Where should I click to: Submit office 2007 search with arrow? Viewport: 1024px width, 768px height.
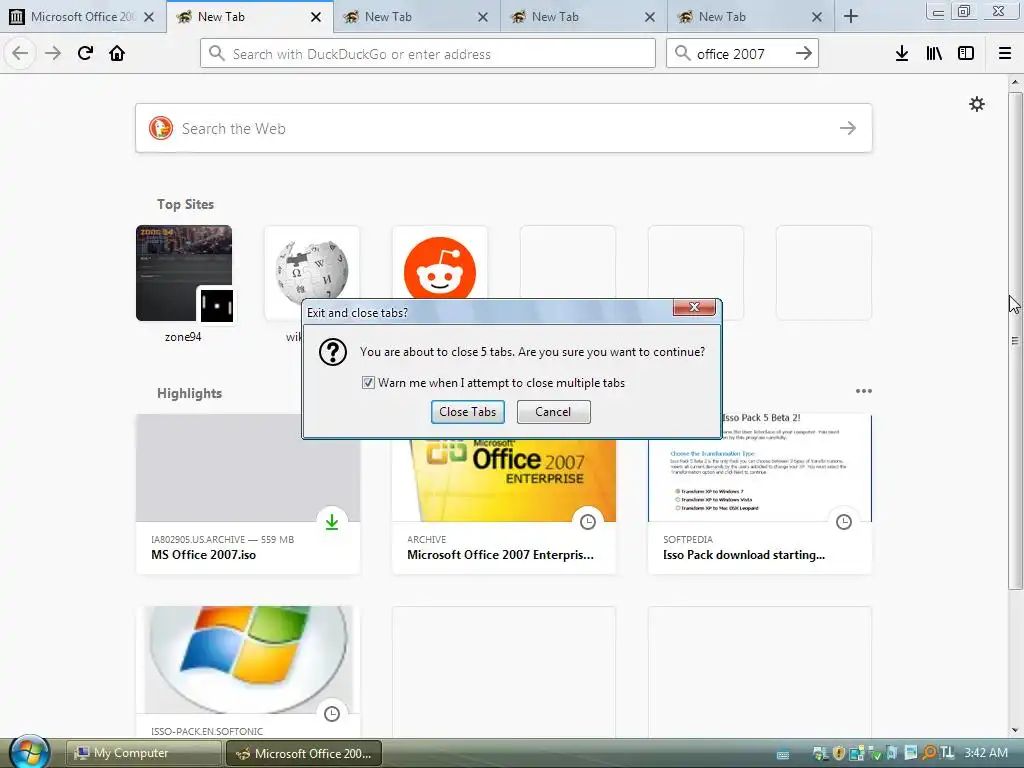[804, 54]
